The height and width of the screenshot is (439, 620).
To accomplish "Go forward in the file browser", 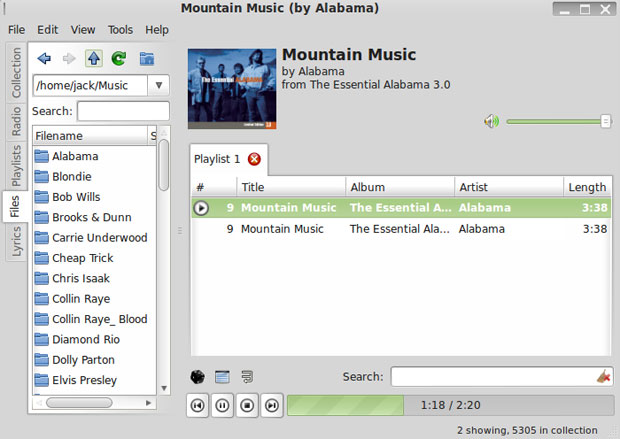I will point(69,59).
